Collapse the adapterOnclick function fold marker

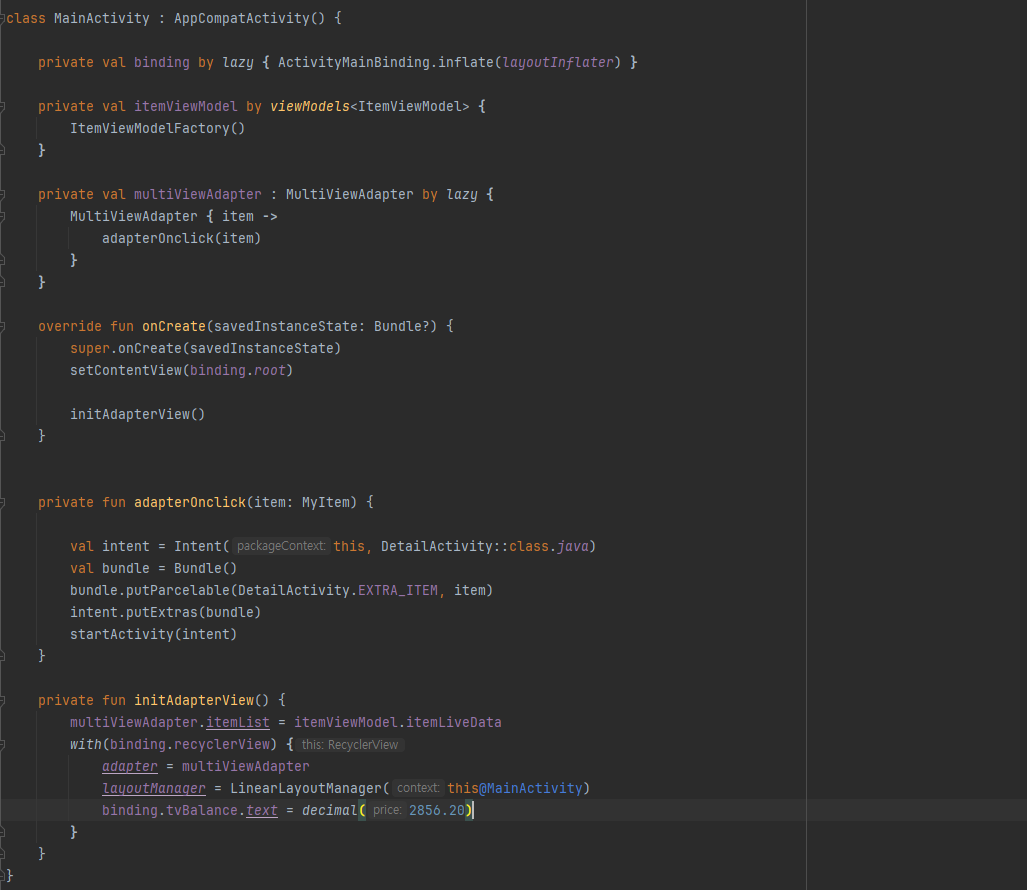[2, 502]
